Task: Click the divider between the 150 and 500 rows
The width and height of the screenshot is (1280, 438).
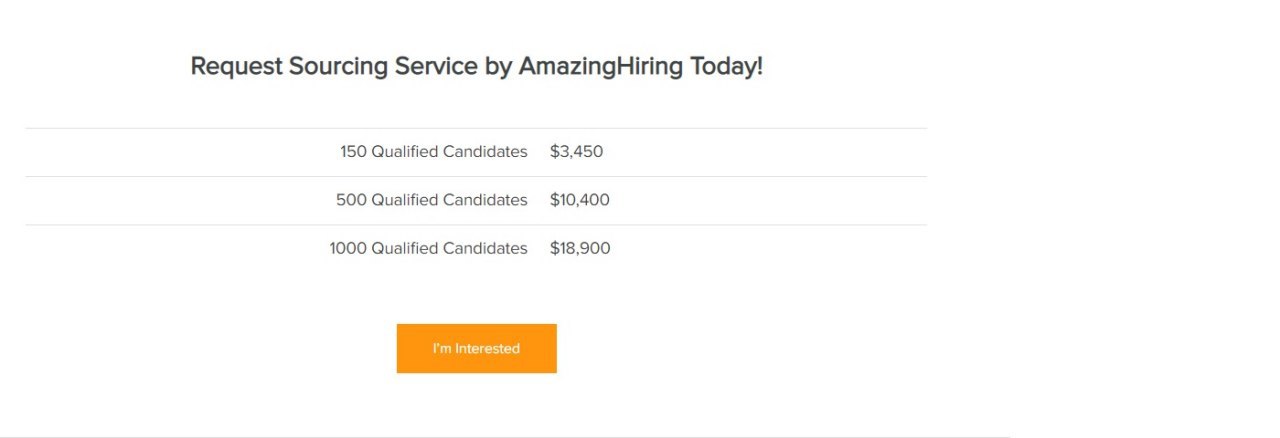Action: coord(476,176)
